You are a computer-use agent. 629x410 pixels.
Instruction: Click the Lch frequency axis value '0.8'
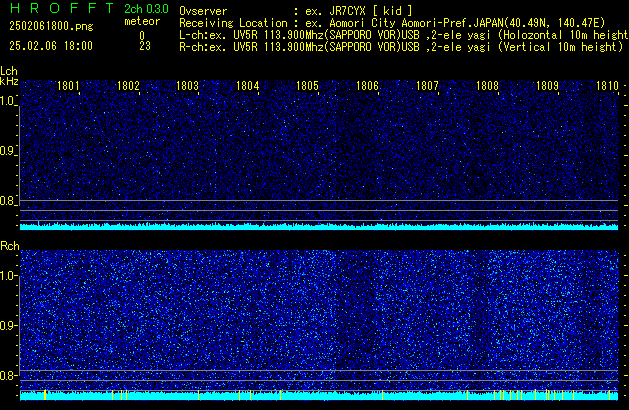click(7, 201)
